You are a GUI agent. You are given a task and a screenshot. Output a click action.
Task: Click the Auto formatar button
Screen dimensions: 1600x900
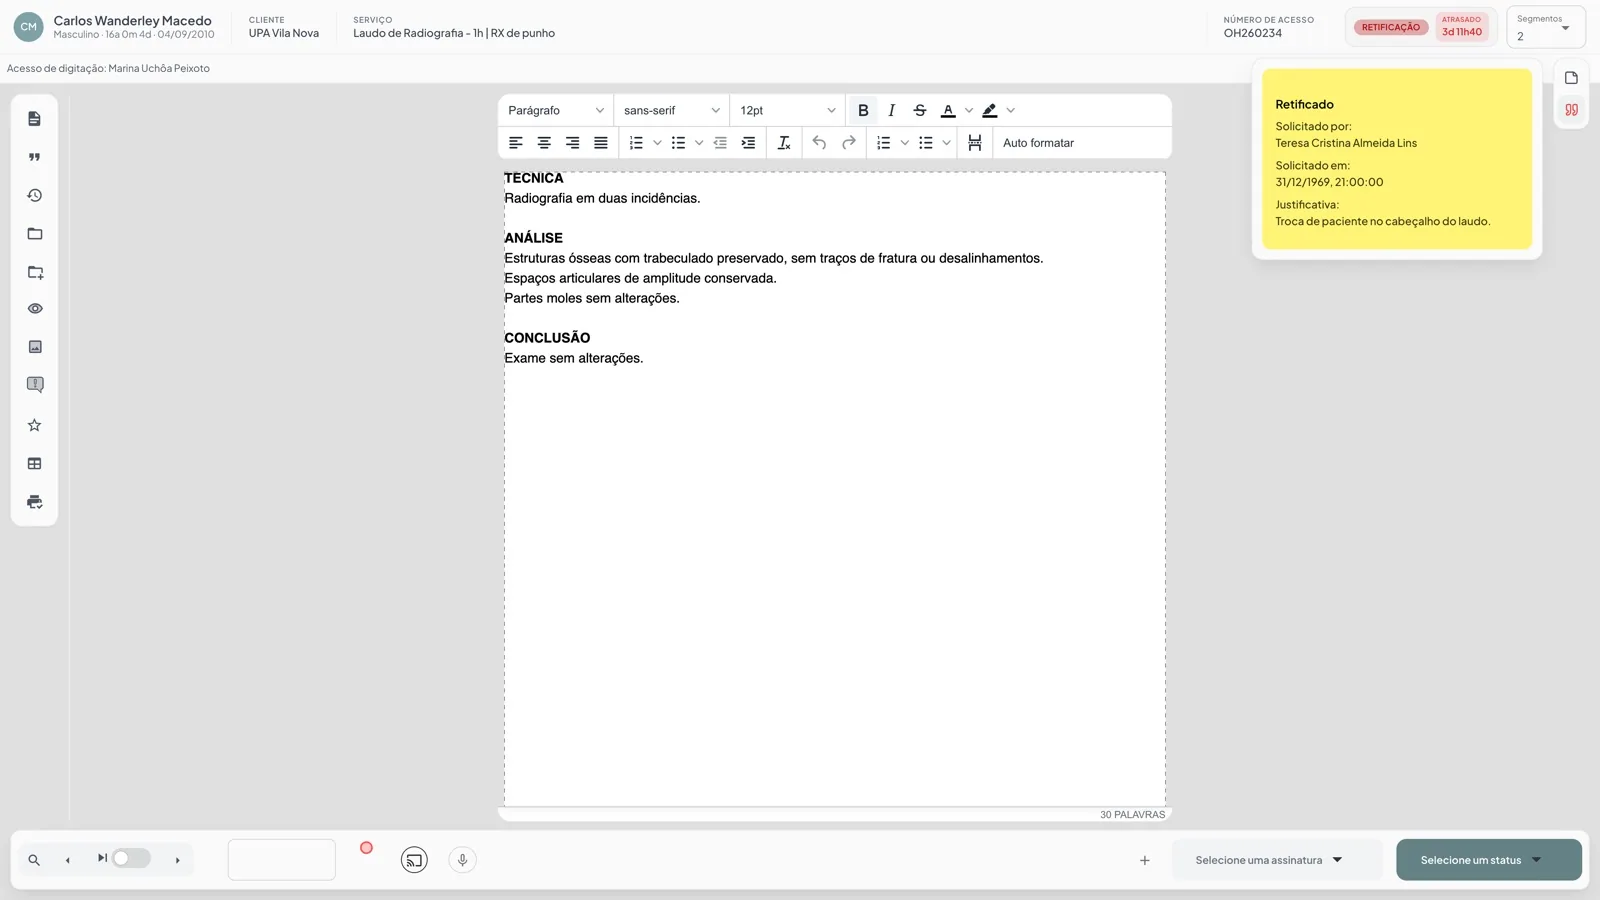[1038, 143]
